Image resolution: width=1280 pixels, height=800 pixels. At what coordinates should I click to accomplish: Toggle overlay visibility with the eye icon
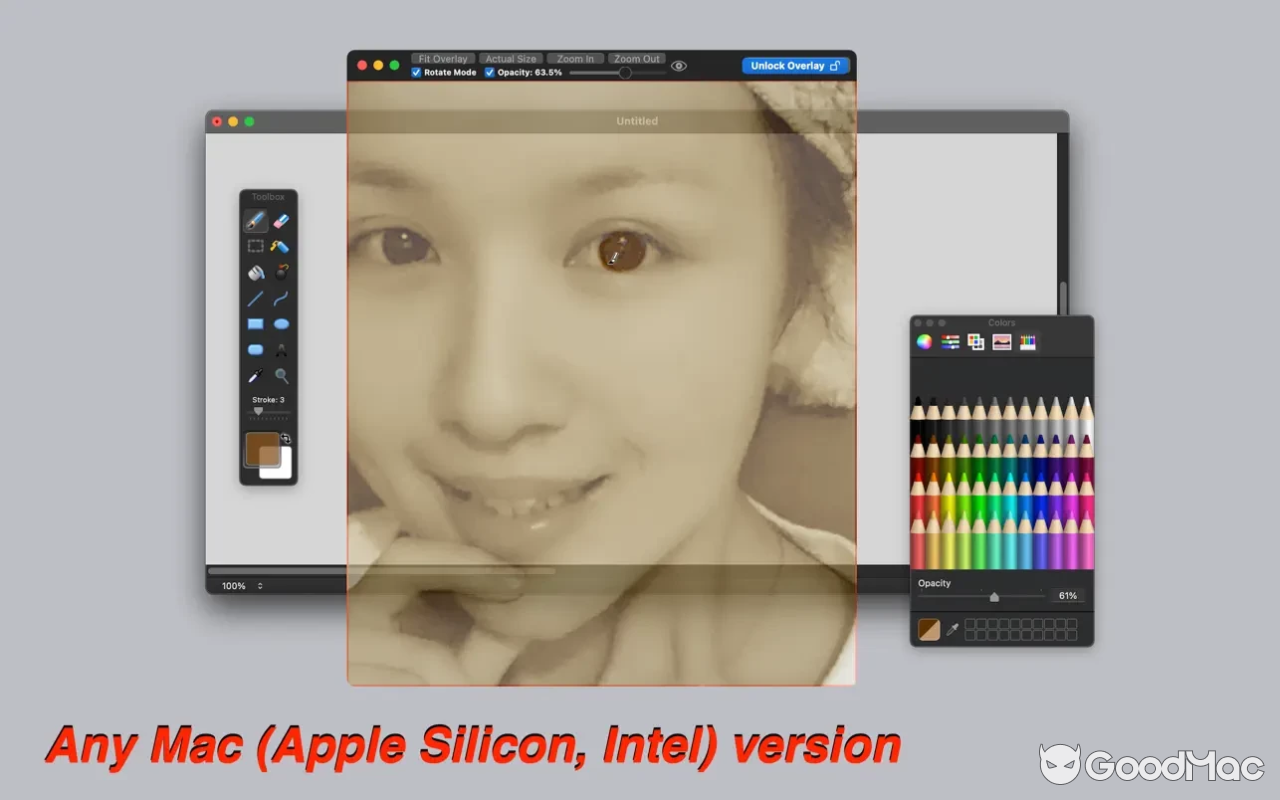tap(679, 65)
